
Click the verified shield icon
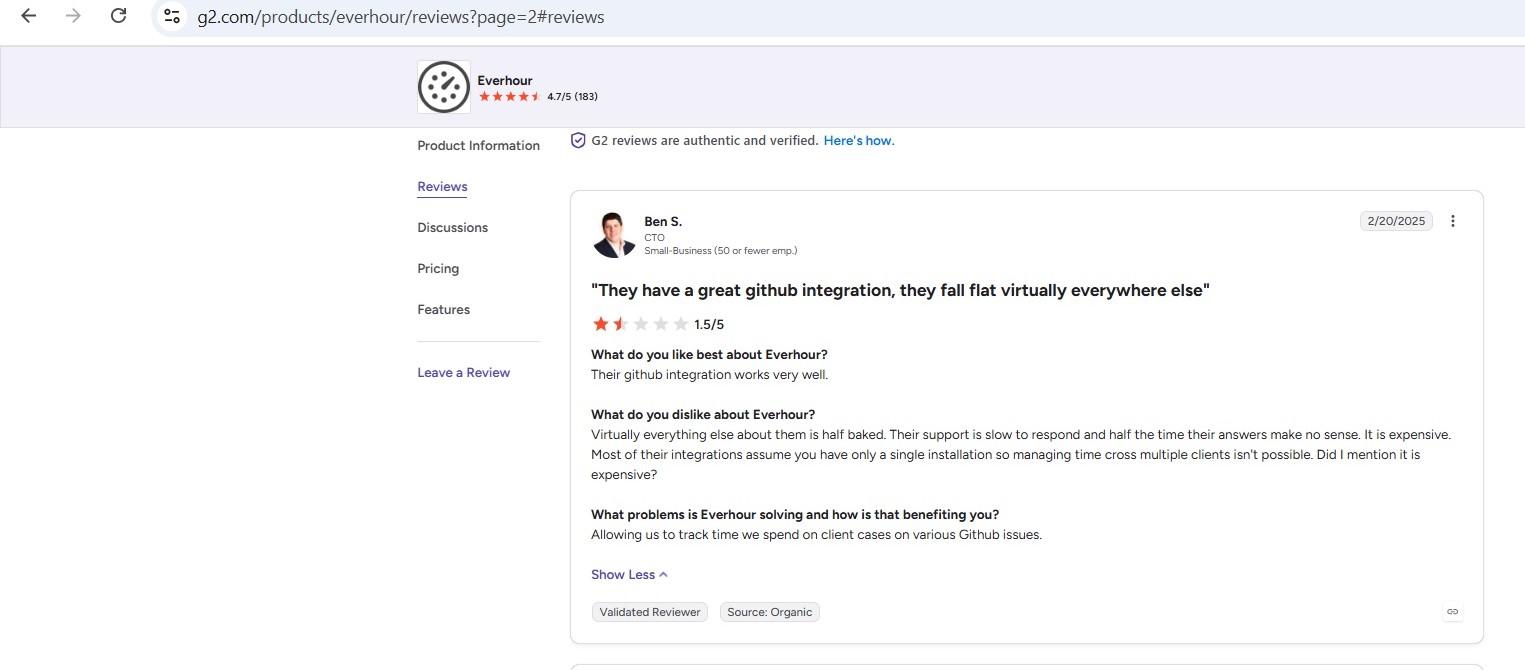[x=577, y=141]
